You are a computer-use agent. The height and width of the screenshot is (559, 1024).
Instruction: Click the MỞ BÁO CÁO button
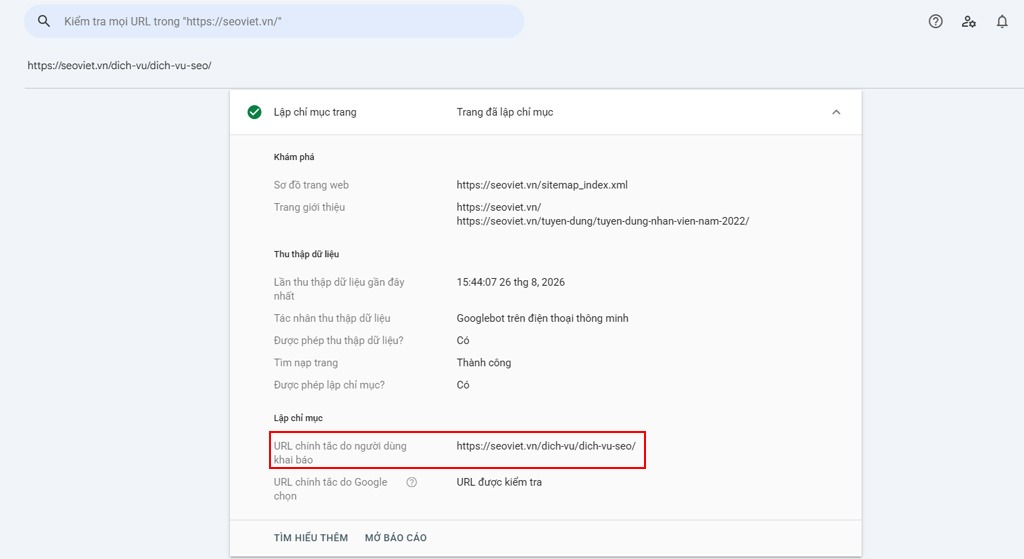point(396,537)
